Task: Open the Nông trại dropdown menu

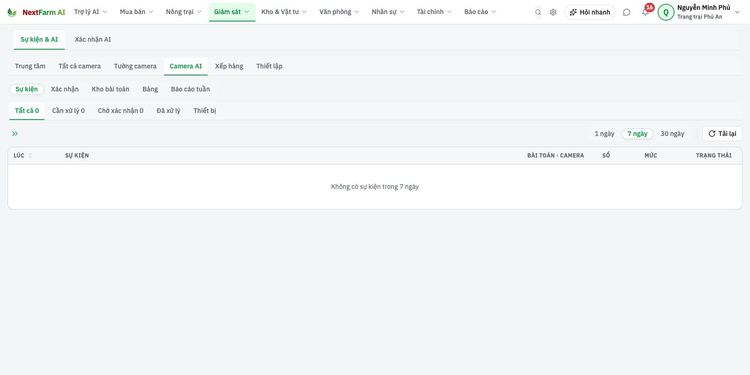Action: click(x=184, y=12)
